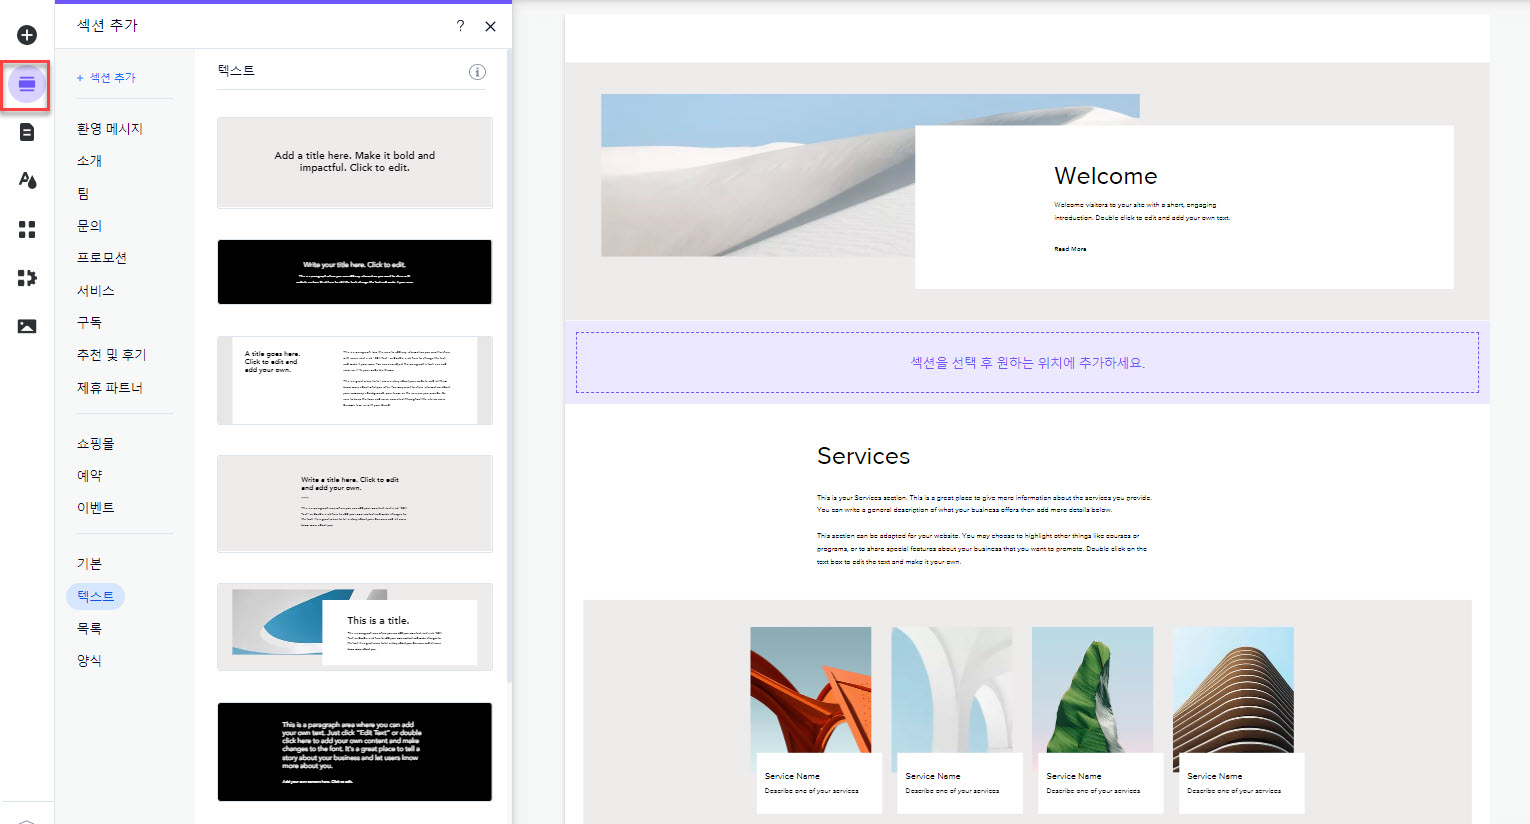The width and height of the screenshot is (1530, 824).
Task: Click the dashed section placement drop zone
Action: 1027,362
